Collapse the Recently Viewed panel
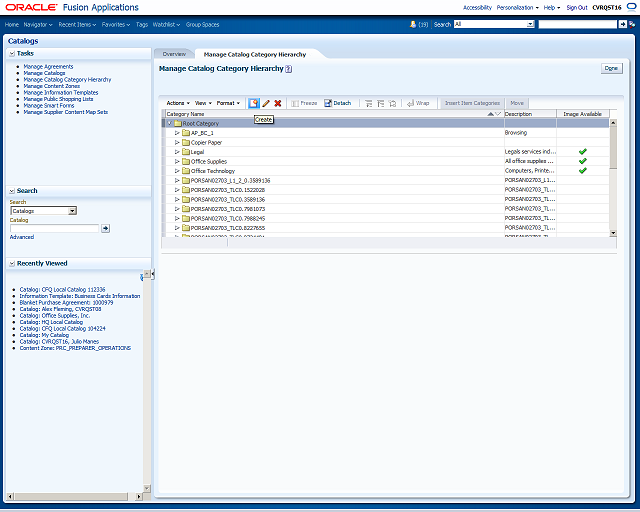Image resolution: width=640 pixels, height=512 pixels. (12, 263)
